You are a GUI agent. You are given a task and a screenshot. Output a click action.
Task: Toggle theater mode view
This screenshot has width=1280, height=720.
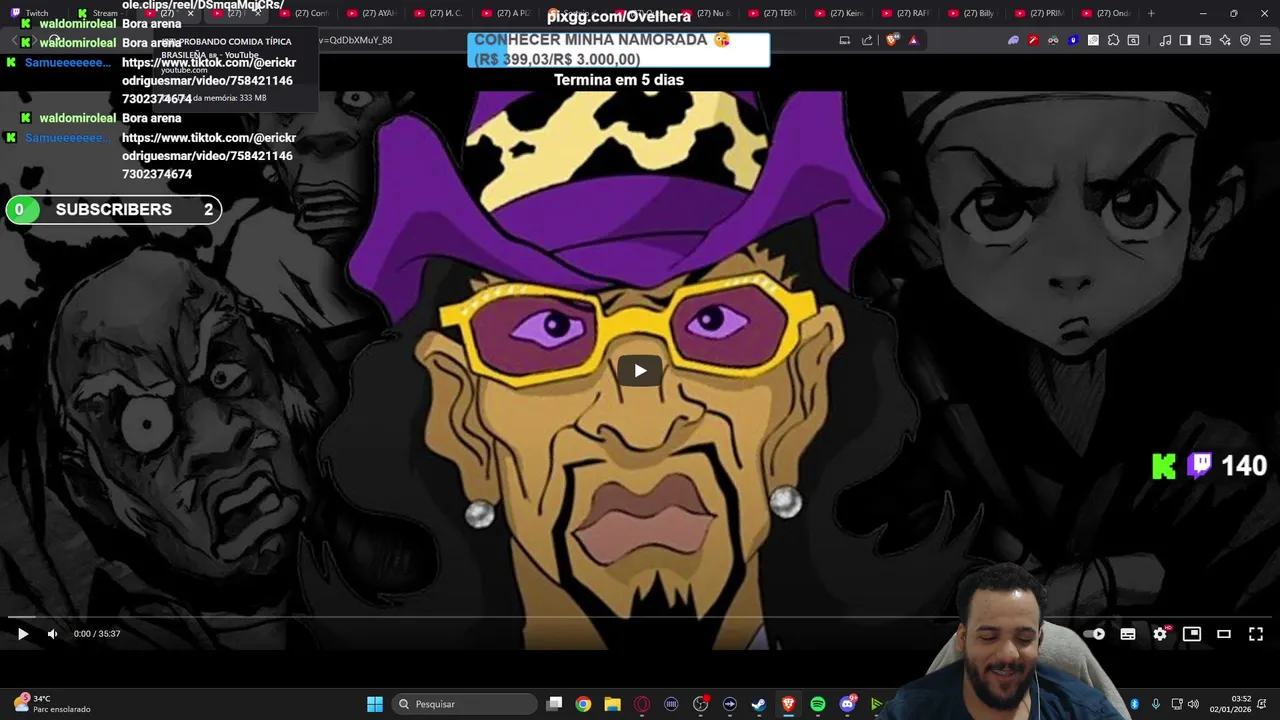point(1223,633)
